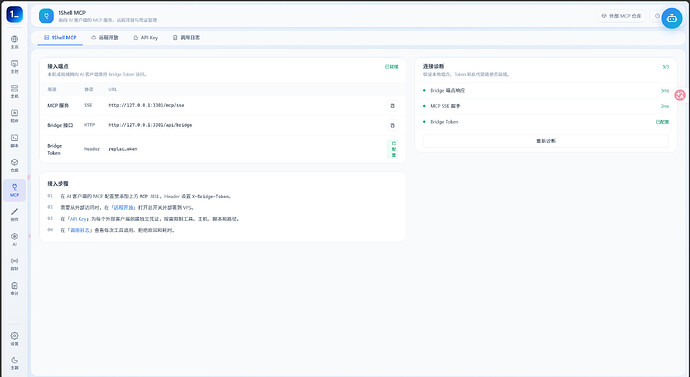Switch to the 1Shell MCP tab
Image resolution: width=690 pixels, height=377 pixels.
(x=60, y=38)
